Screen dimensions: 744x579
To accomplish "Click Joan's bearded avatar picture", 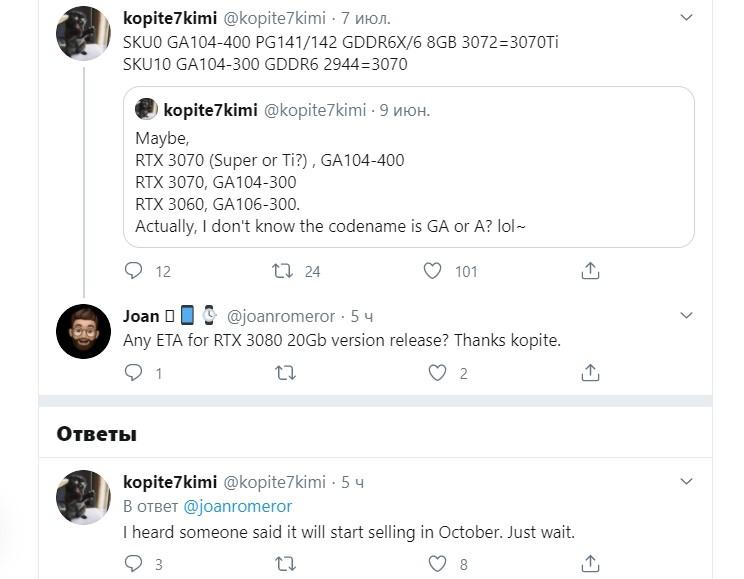I will pyautogui.click(x=83, y=331).
